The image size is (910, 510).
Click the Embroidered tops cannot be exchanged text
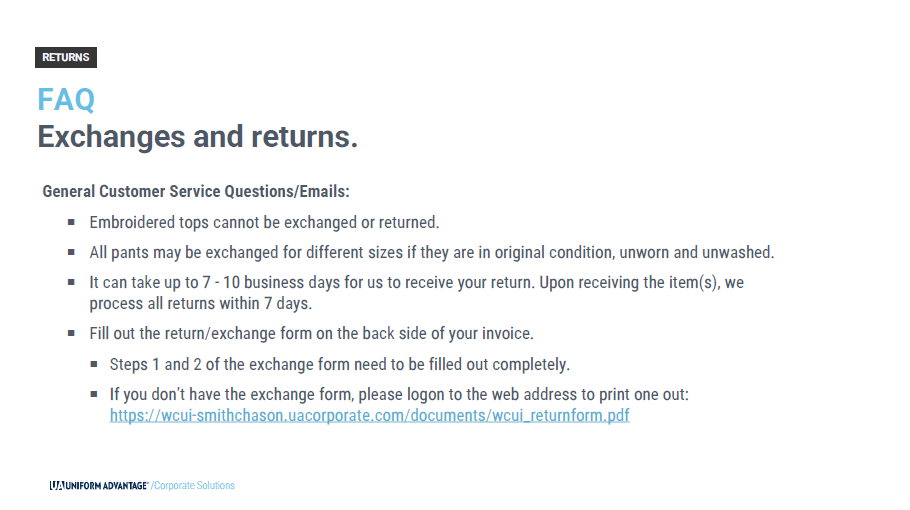[x=264, y=223]
